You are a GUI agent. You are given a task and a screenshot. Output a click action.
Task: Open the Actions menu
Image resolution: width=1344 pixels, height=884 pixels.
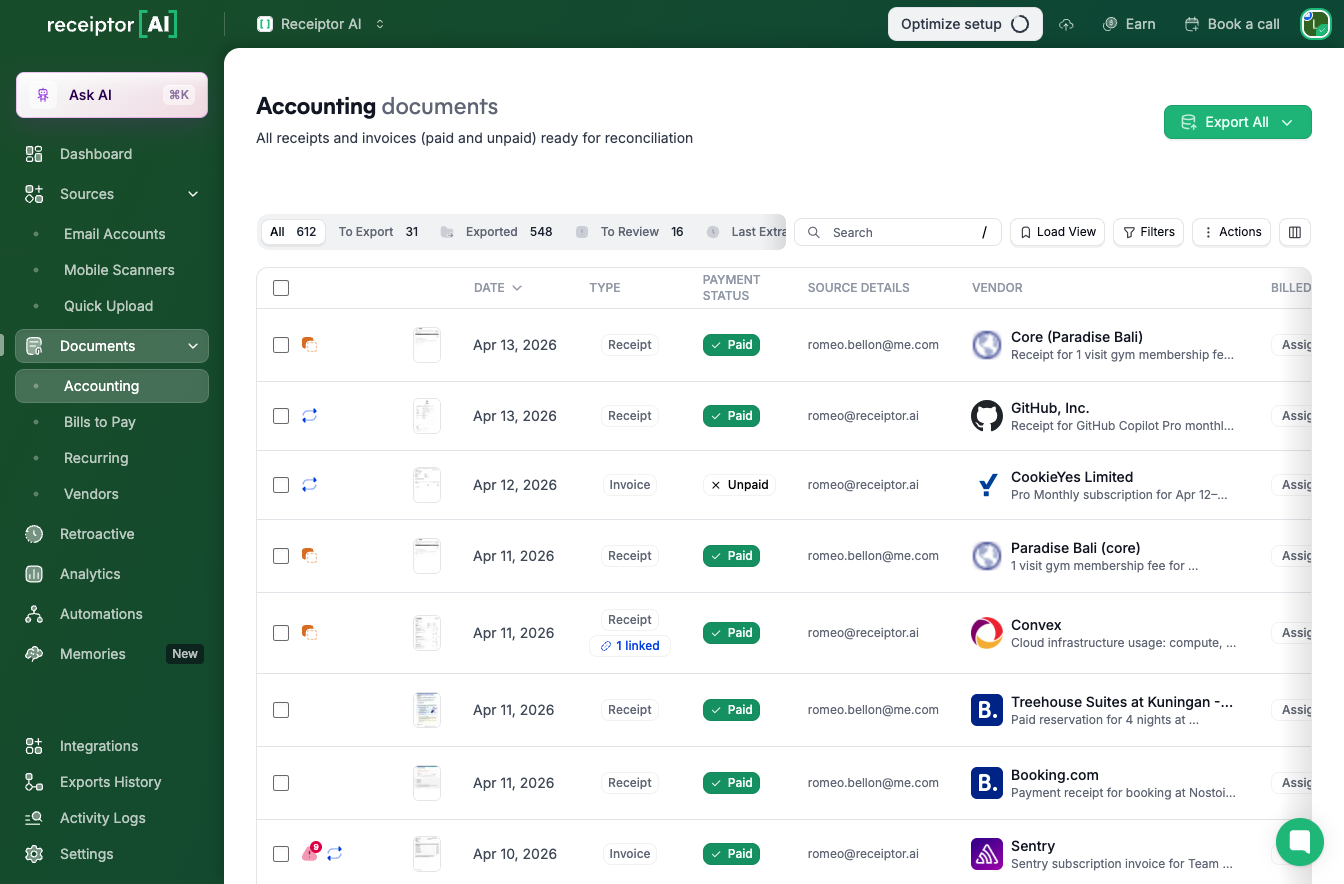(1231, 232)
